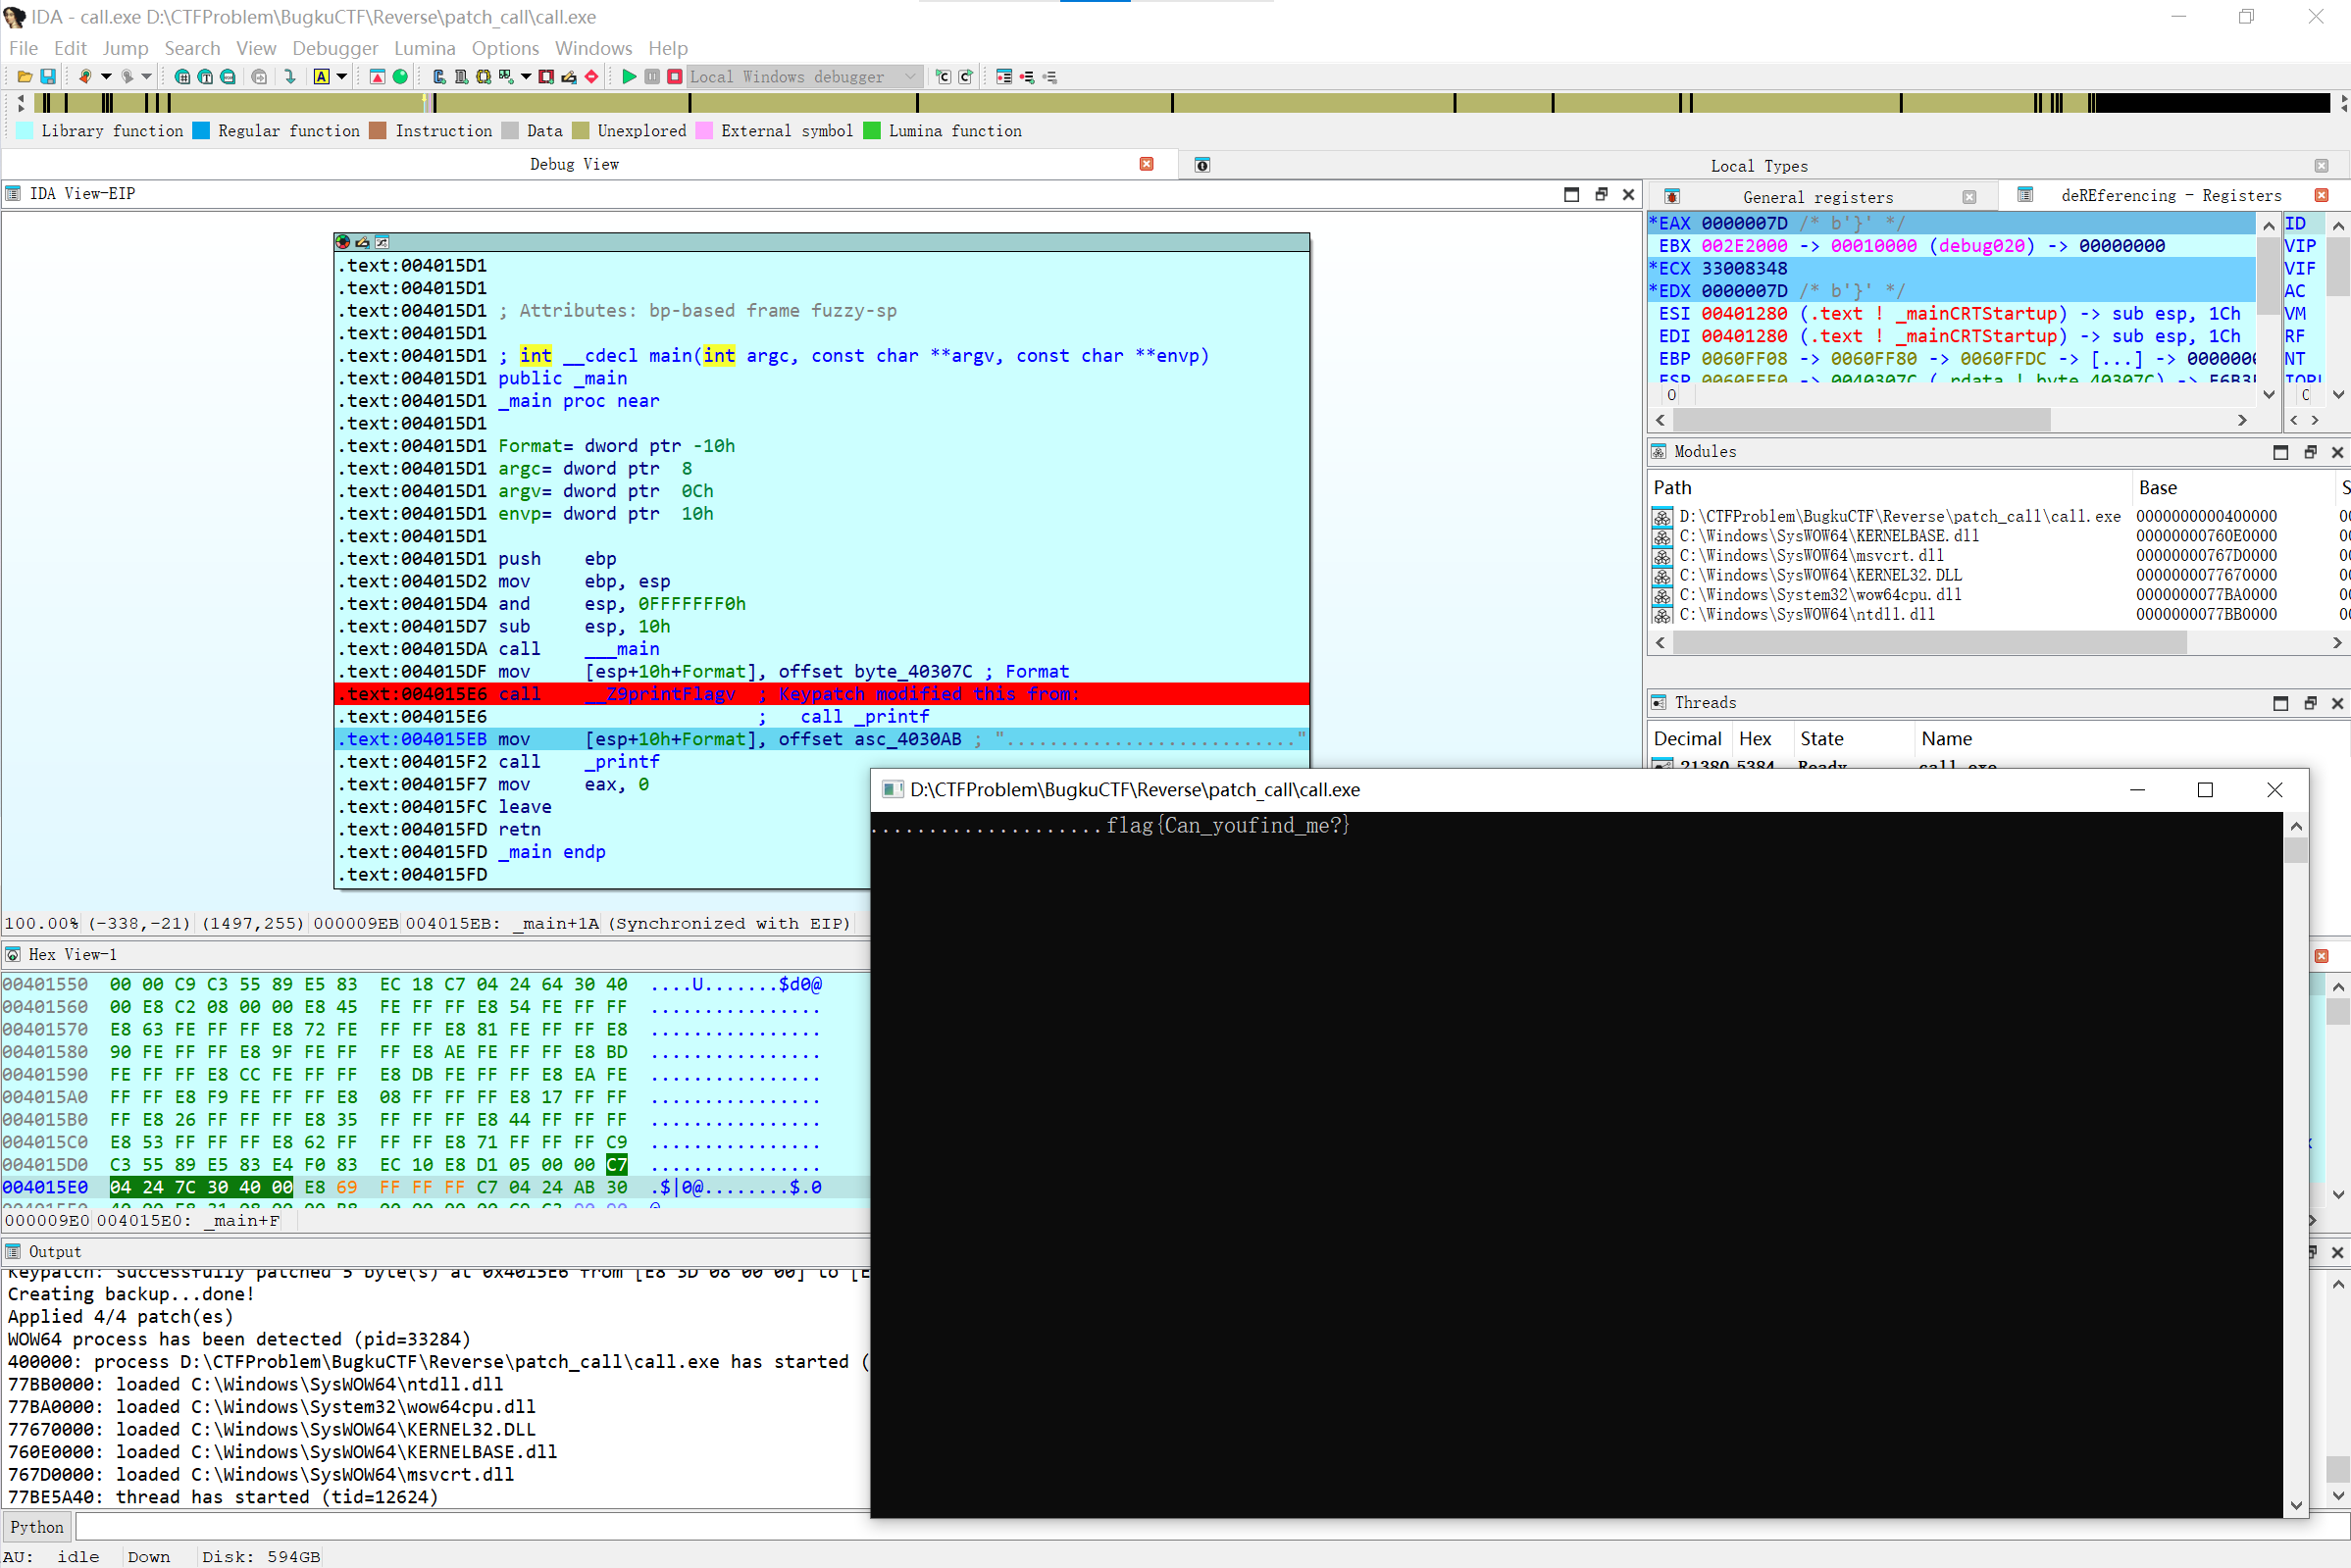Image resolution: width=2351 pixels, height=1568 pixels.
Task: Select the call.exe entry in Modules list
Action: pyautogui.click(x=1900, y=516)
